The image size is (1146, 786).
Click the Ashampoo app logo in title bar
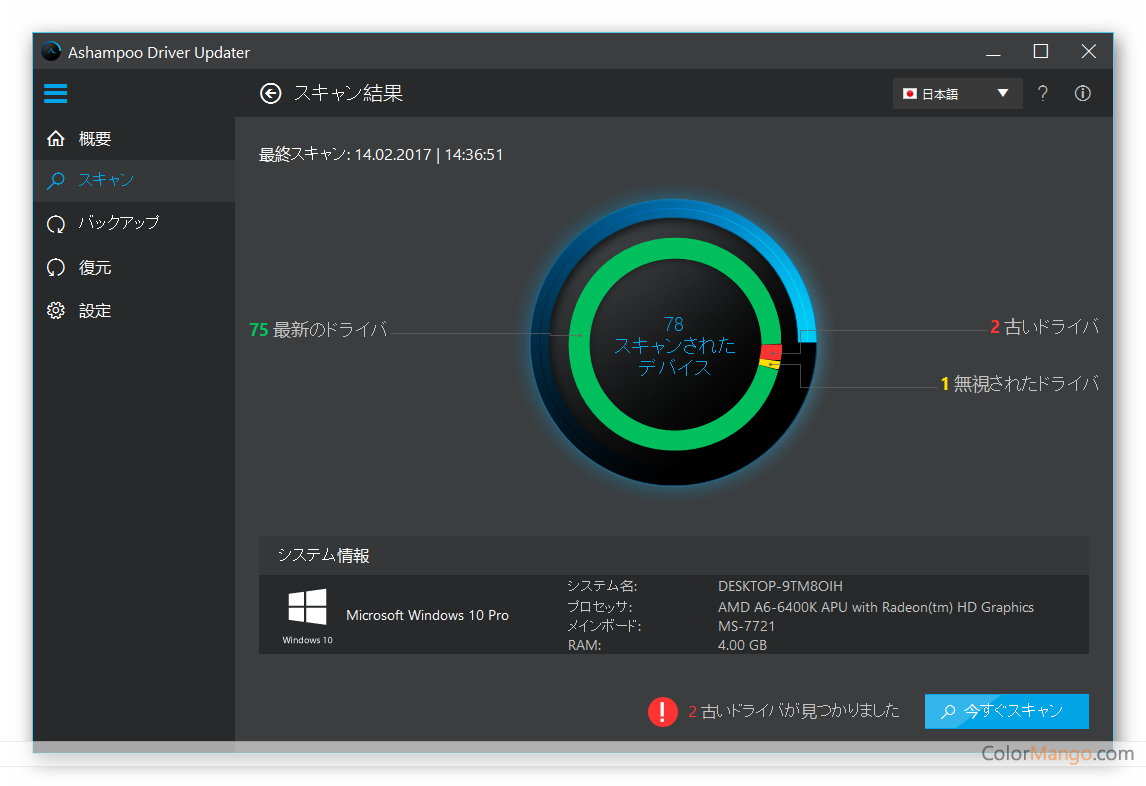click(52, 52)
